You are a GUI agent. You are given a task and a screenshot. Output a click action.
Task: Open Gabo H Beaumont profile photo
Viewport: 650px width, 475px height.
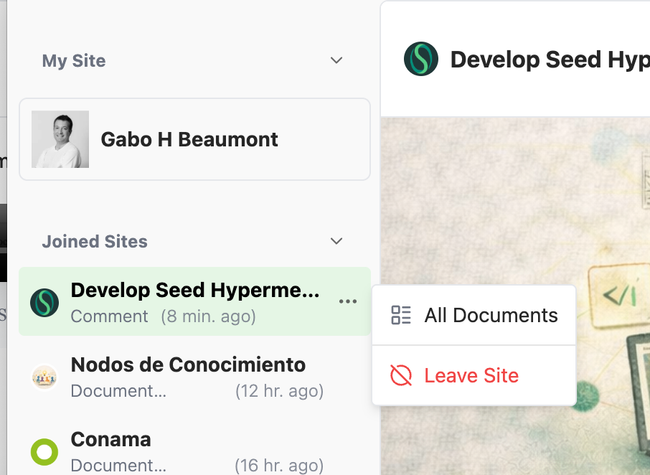pyautogui.click(x=60, y=139)
